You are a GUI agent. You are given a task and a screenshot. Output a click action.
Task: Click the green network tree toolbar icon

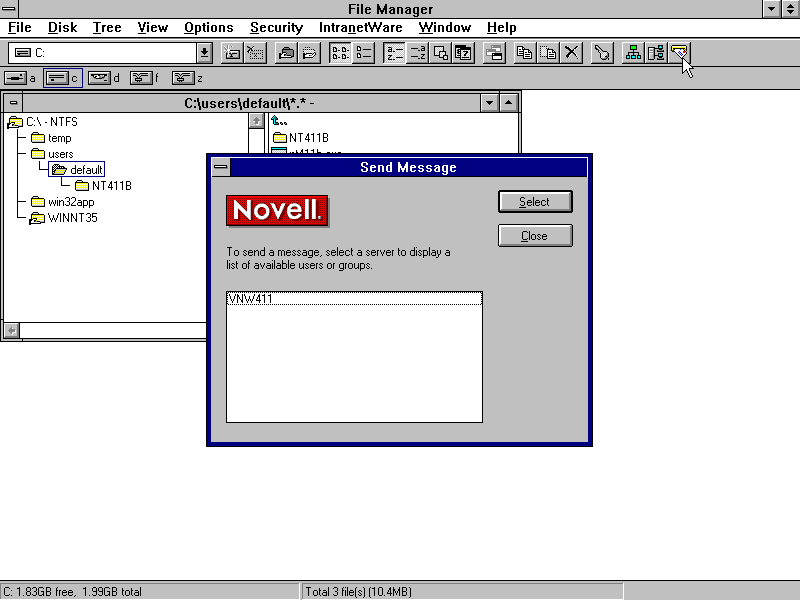(633, 53)
